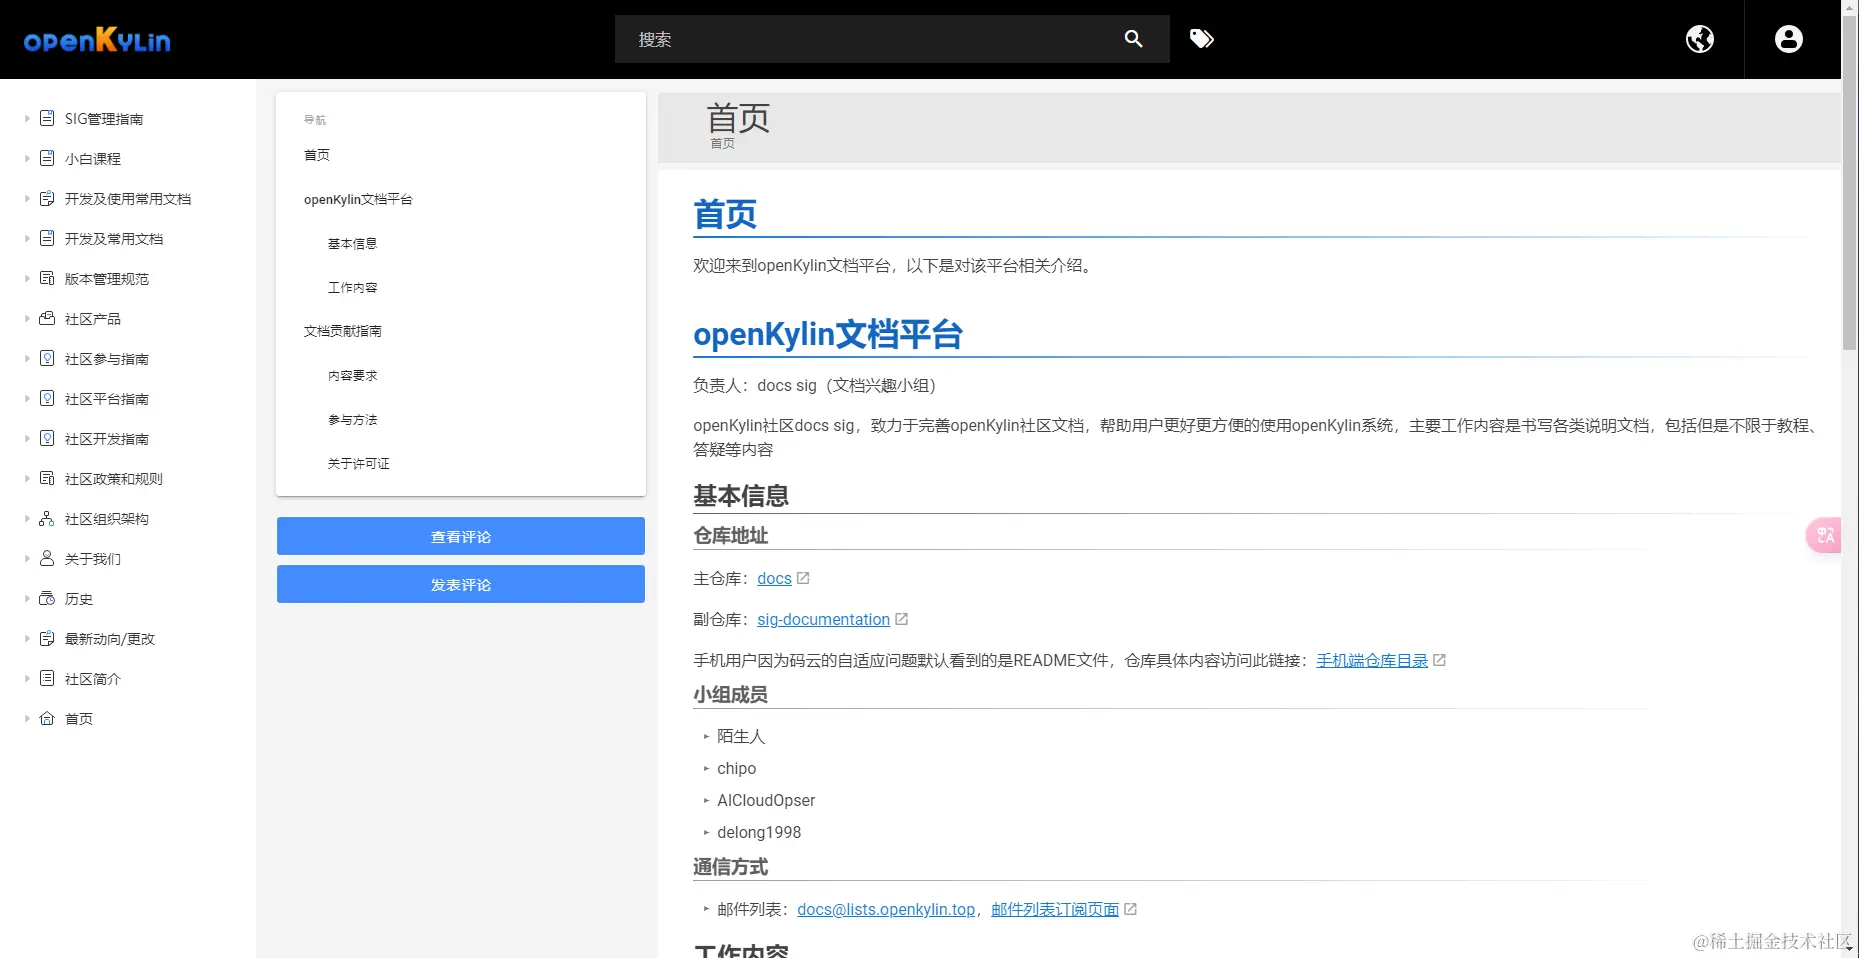The image size is (1859, 958).
Task: Go to 工作内容 in navigation panel
Action: (352, 287)
